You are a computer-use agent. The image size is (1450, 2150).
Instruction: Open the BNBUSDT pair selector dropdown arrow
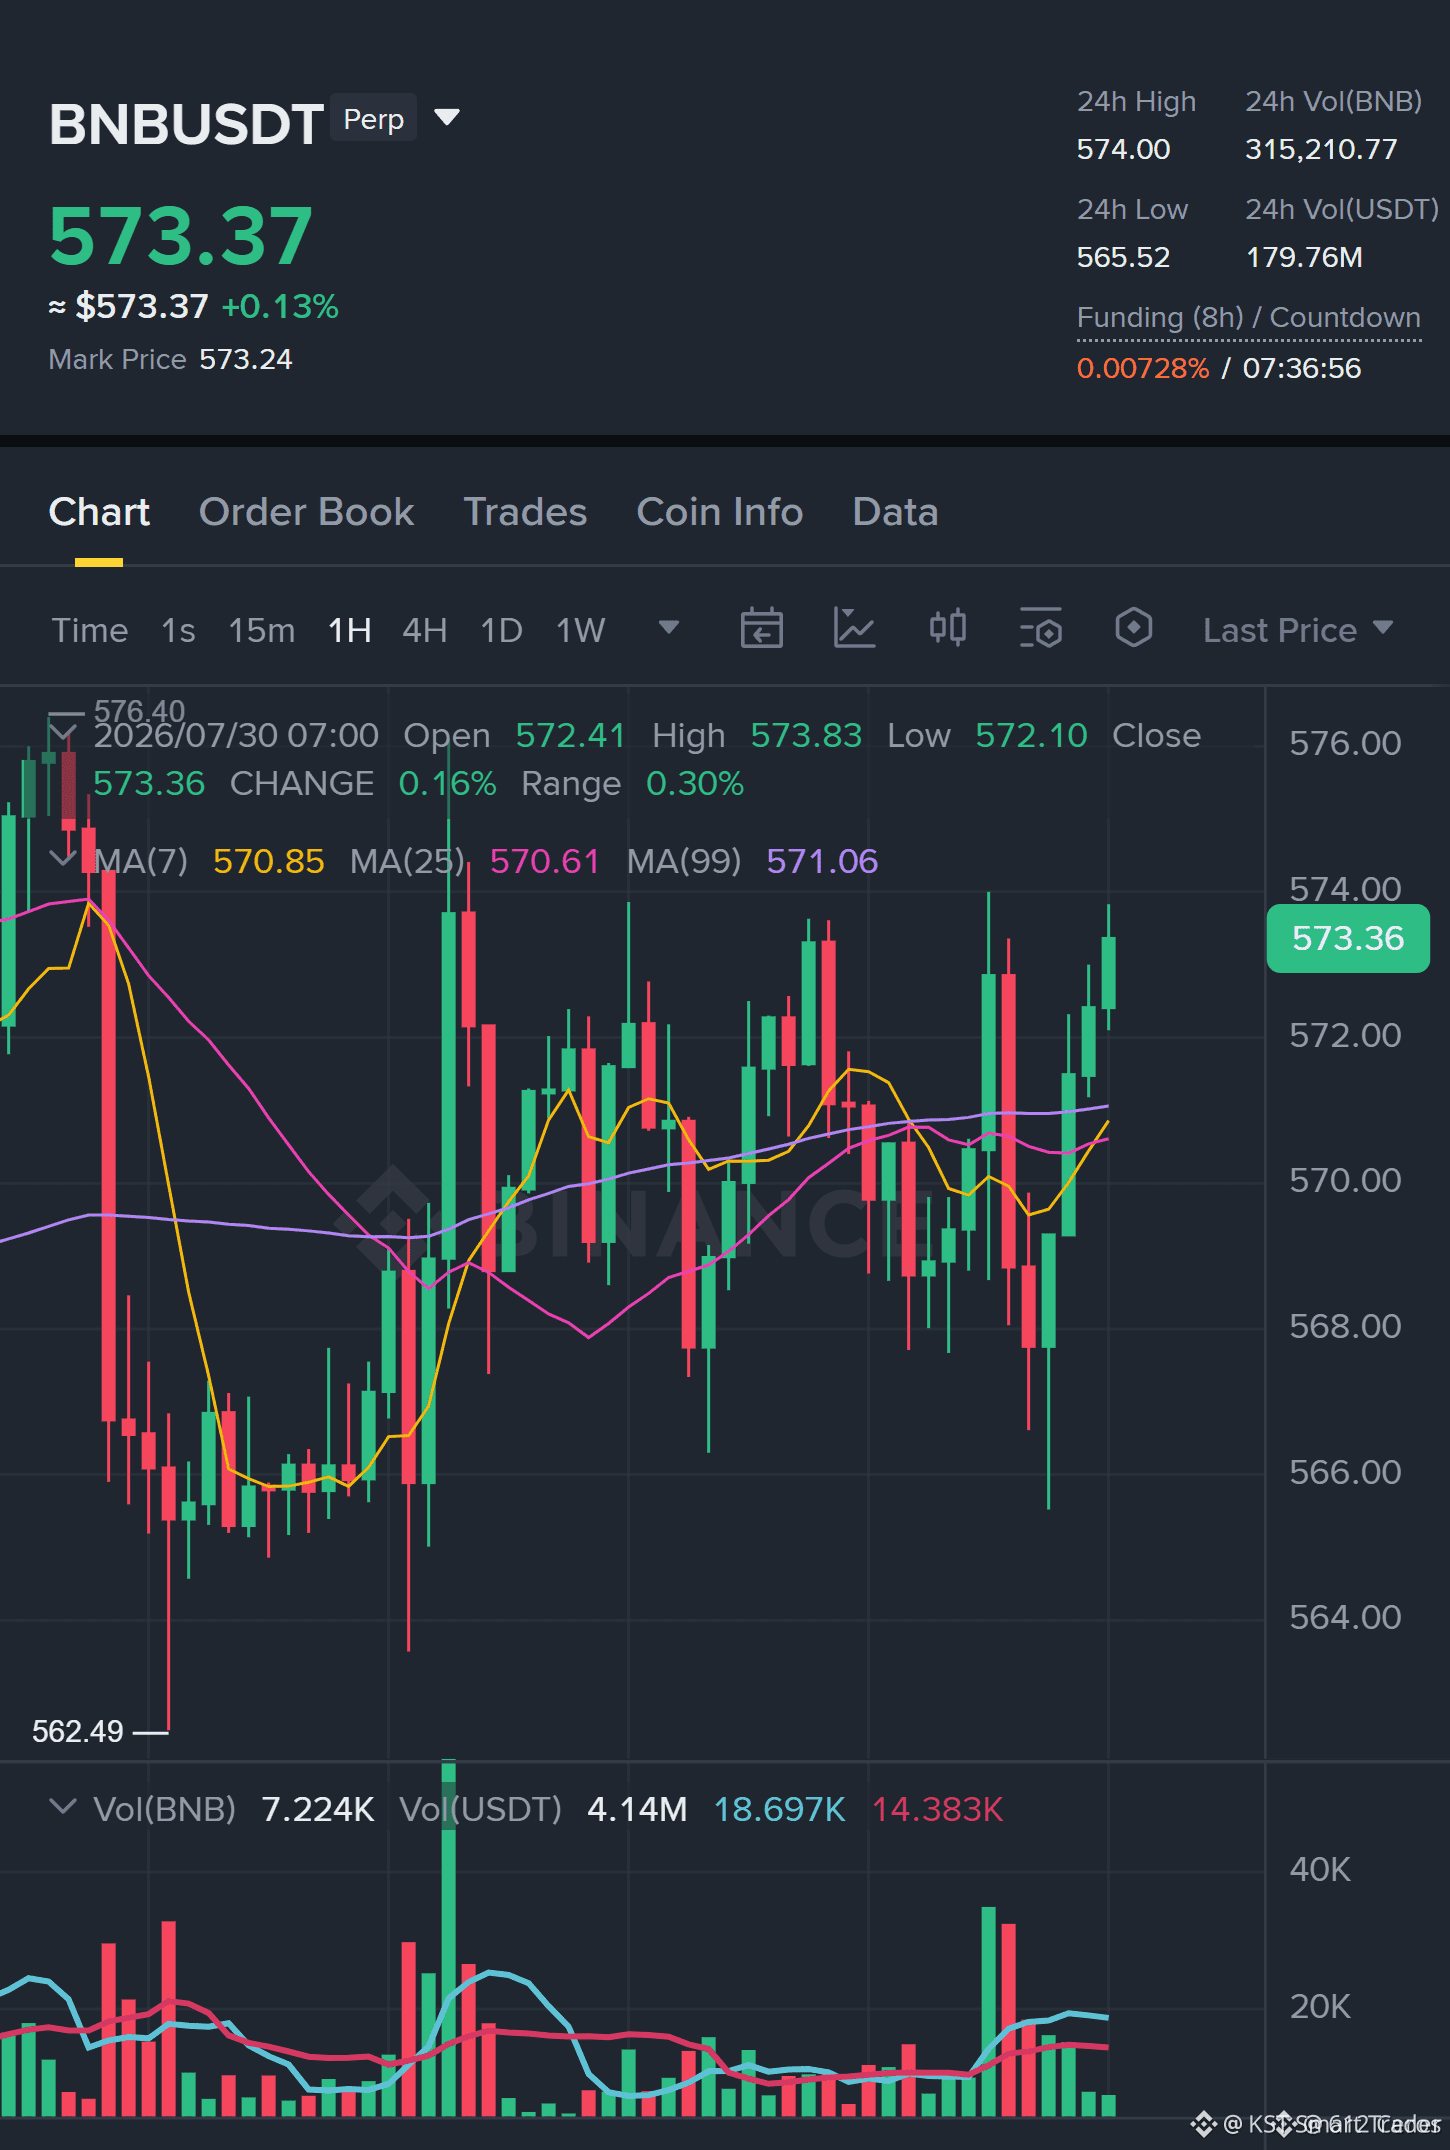[447, 118]
